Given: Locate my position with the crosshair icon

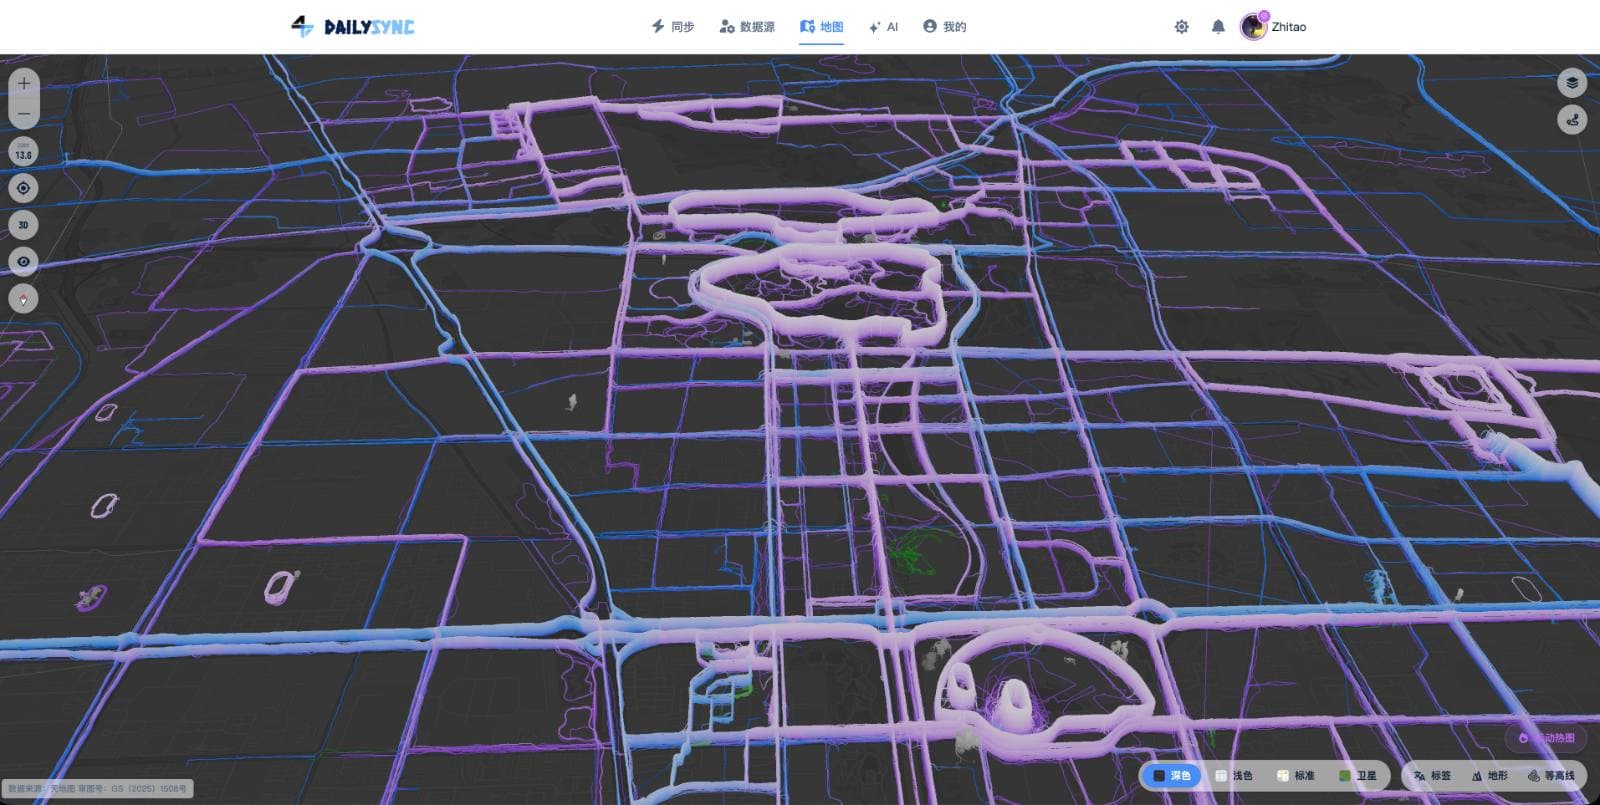Looking at the screenshot, I should tap(24, 188).
